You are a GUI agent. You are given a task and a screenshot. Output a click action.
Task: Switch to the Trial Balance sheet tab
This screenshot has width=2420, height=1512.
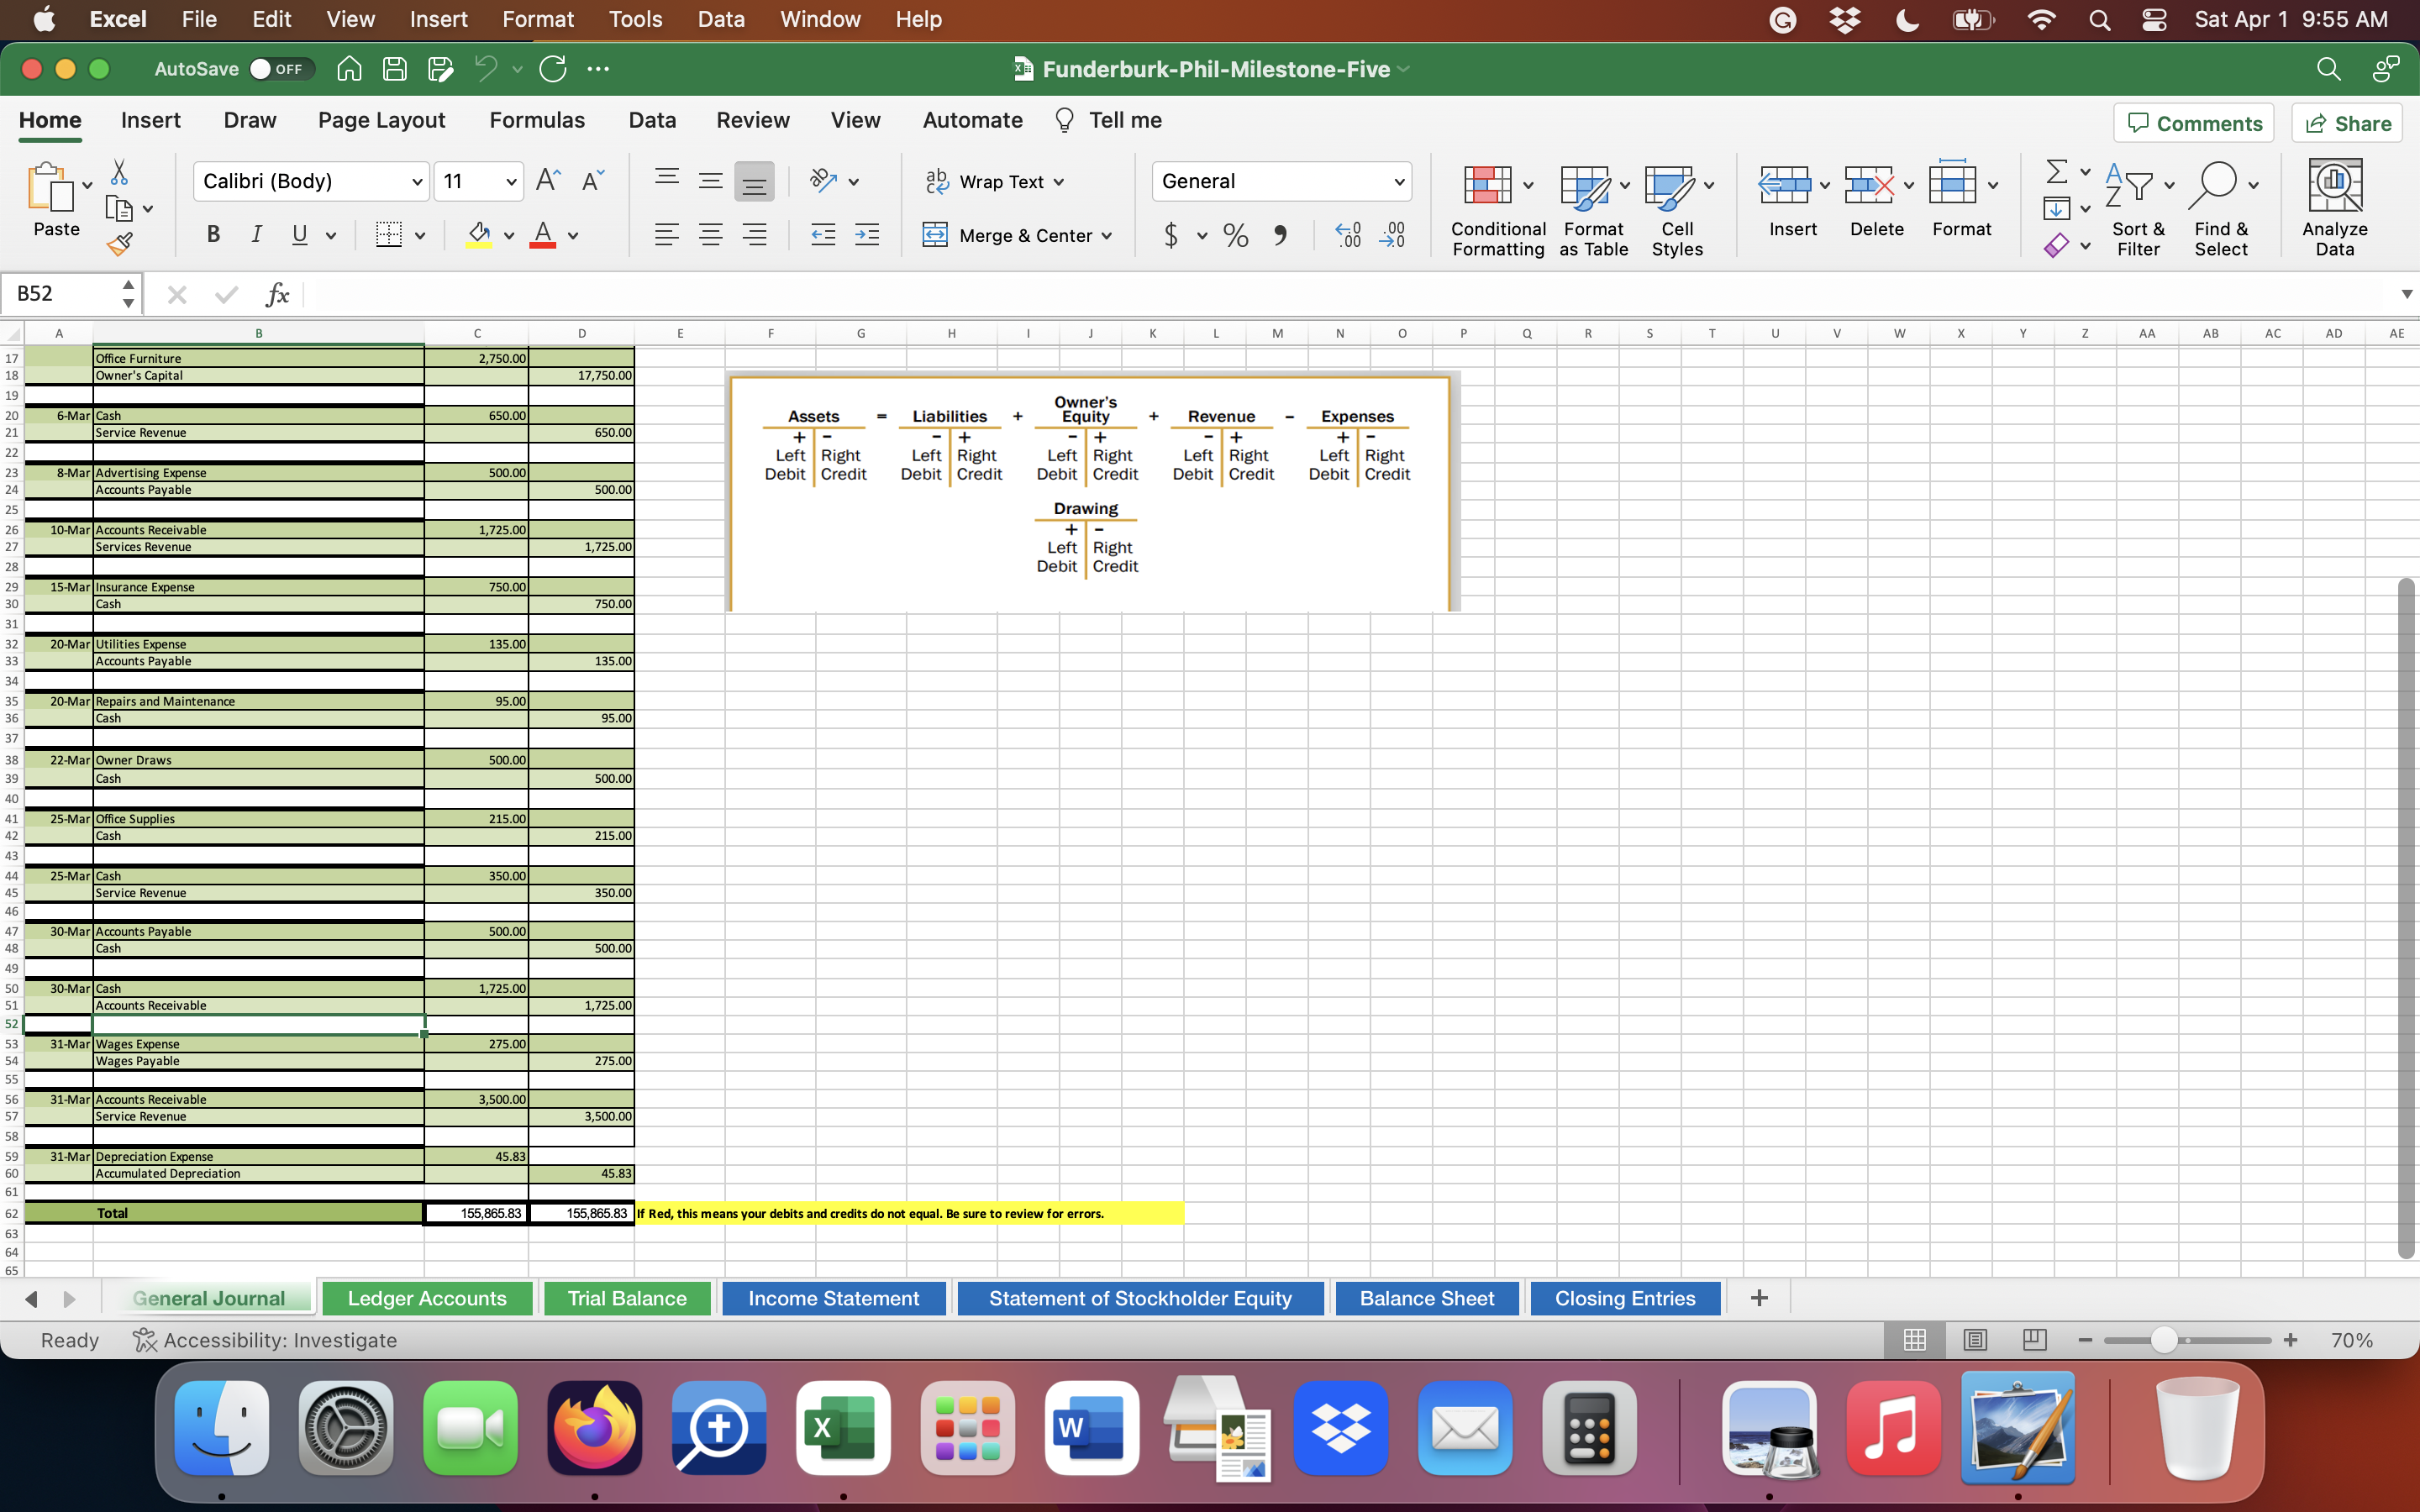click(627, 1298)
